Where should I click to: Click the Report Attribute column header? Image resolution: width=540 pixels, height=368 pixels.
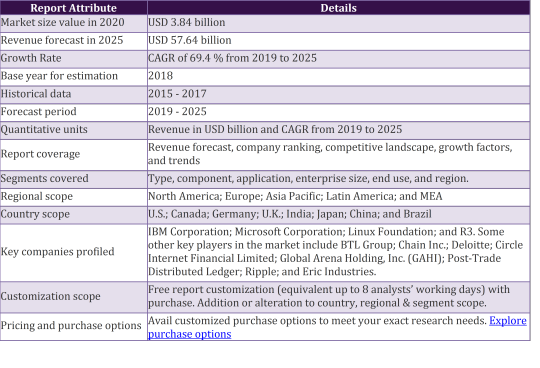point(73,8)
